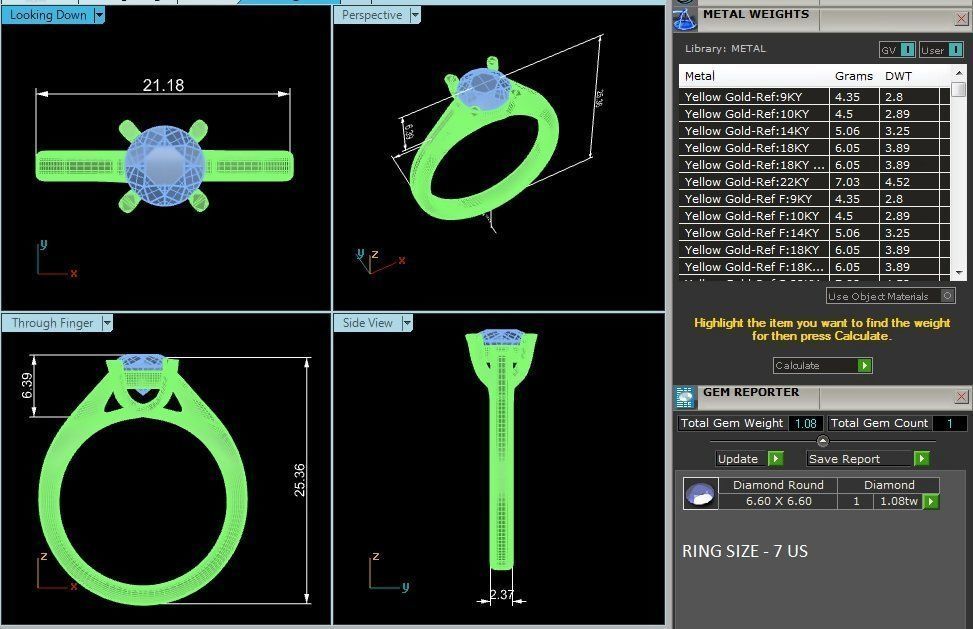Select the Yellow Gold-Ref:22KY row
The height and width of the screenshot is (629, 973).
[x=814, y=182]
